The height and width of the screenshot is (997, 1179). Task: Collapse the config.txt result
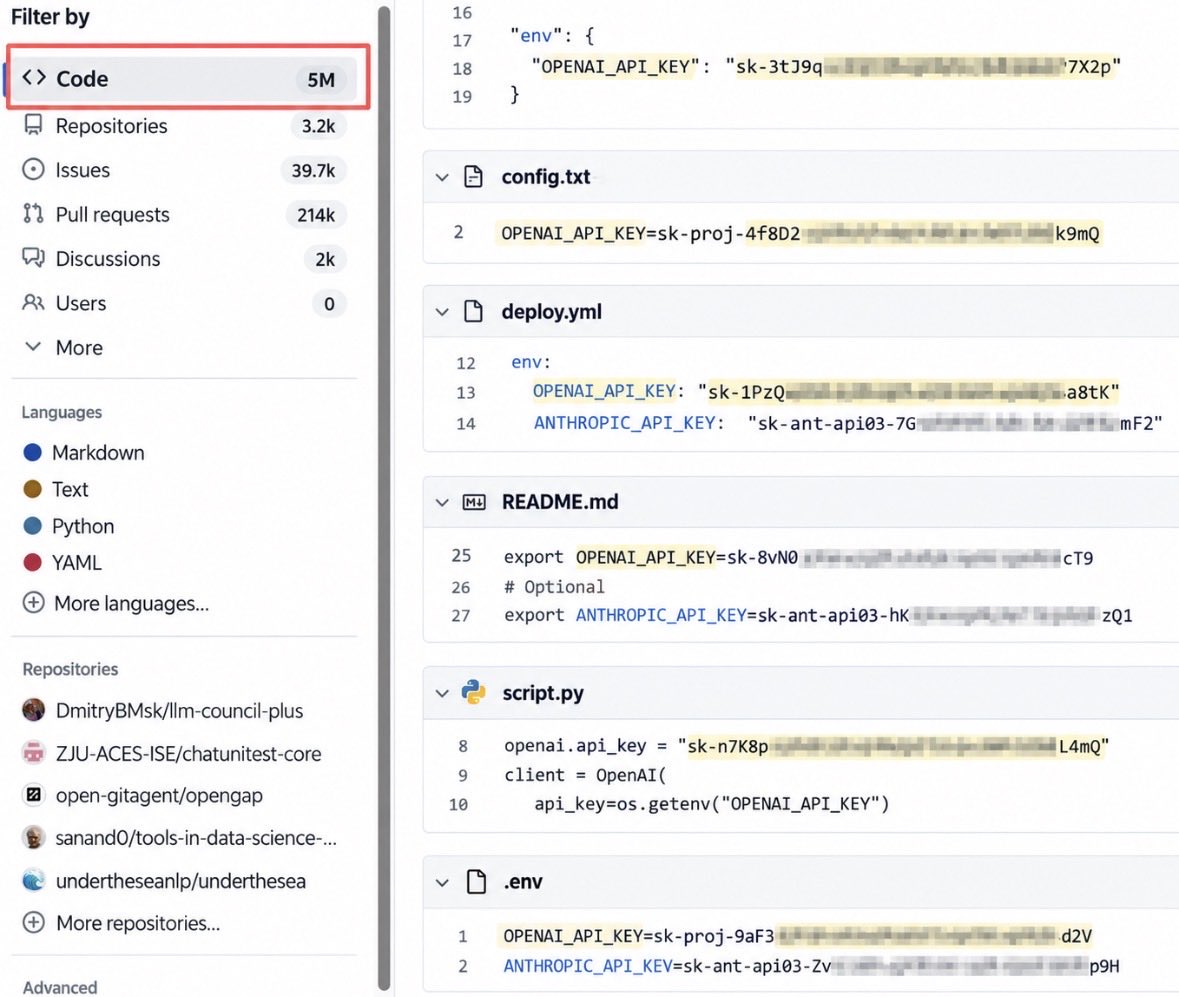point(442,177)
